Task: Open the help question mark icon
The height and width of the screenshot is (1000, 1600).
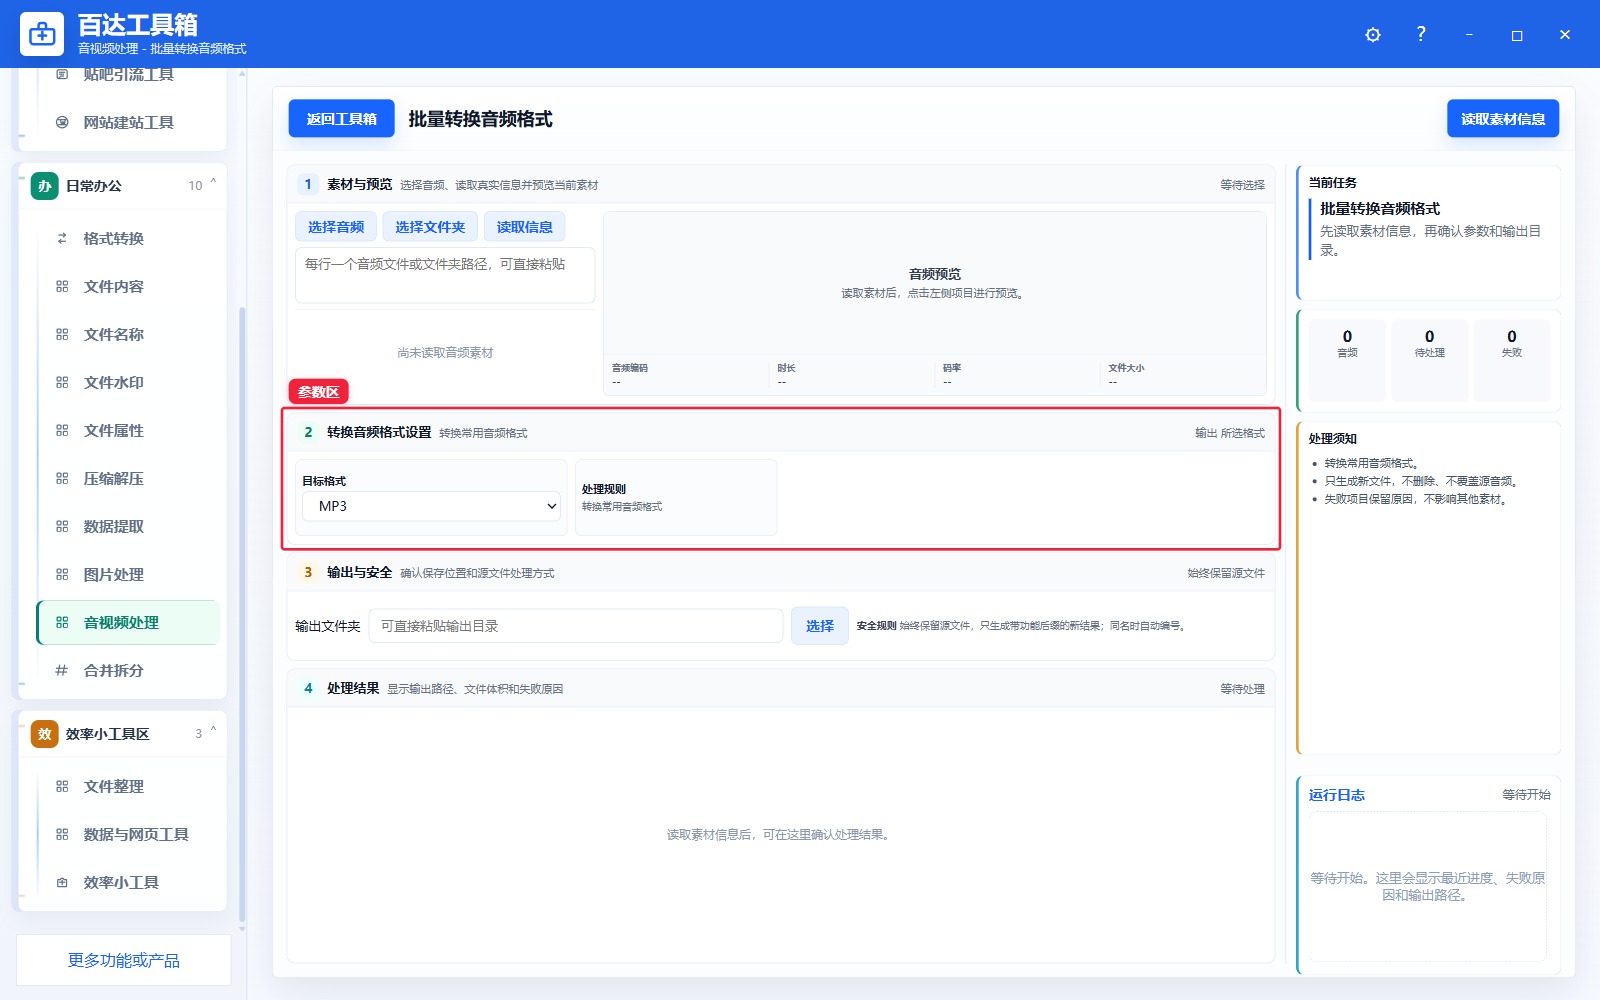Action: tap(1421, 34)
